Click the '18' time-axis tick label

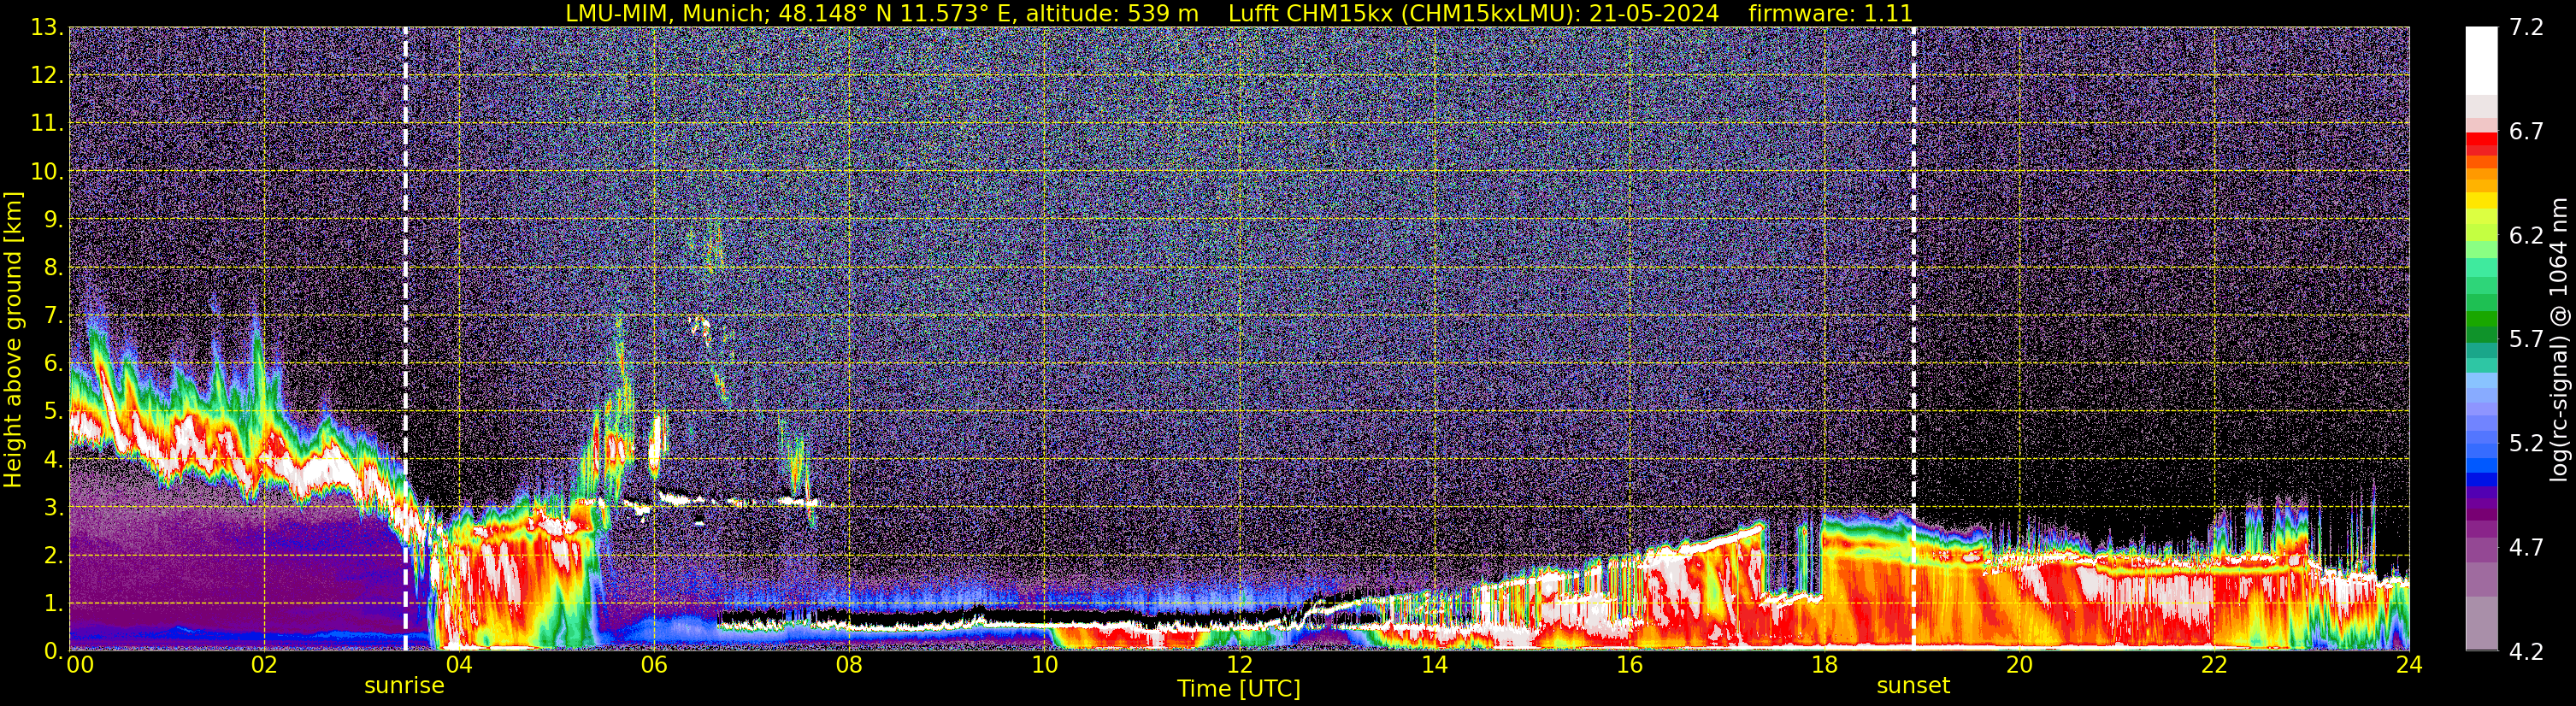pyautogui.click(x=1824, y=665)
